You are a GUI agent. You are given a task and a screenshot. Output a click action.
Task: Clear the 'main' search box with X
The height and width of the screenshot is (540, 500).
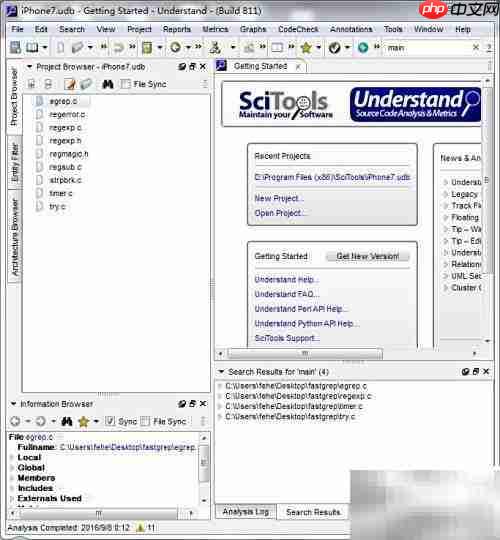476,47
